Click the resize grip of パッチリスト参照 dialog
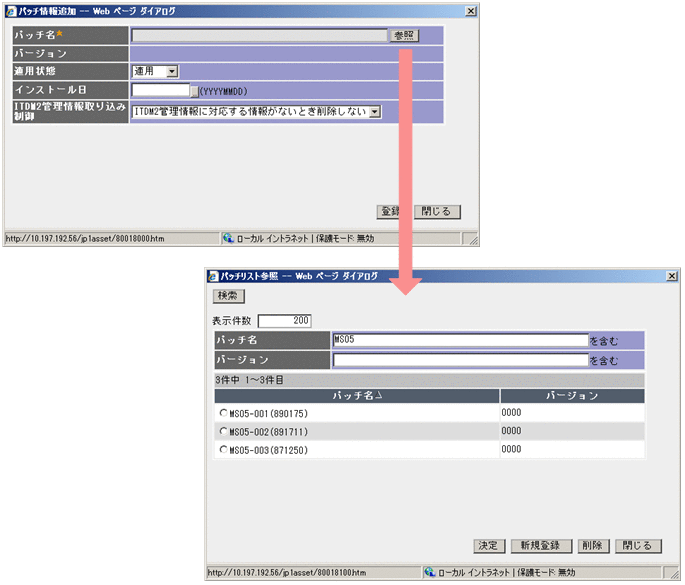 (x=674, y=573)
